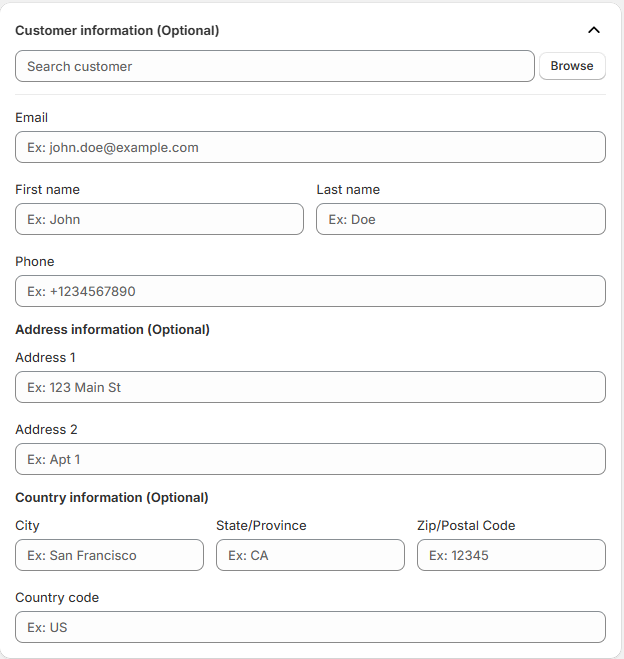The image size is (624, 659).
Task: Click the Zip/Postal Code label text
Action: click(x=466, y=525)
